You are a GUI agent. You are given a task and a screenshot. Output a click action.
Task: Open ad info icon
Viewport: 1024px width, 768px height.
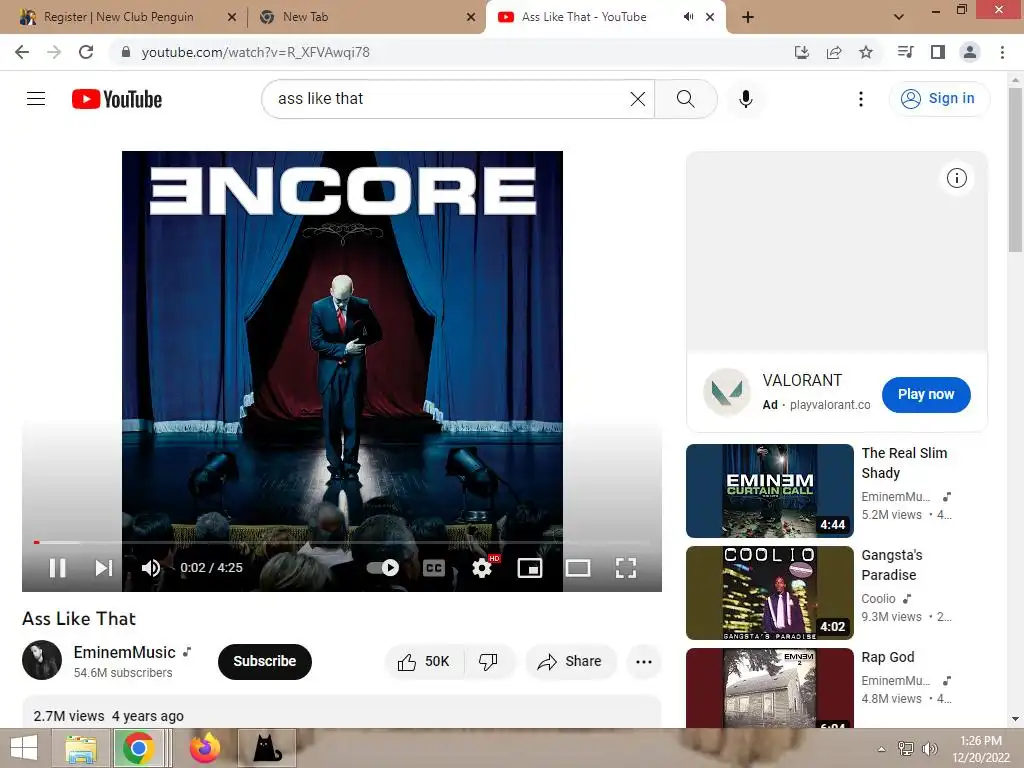click(957, 178)
